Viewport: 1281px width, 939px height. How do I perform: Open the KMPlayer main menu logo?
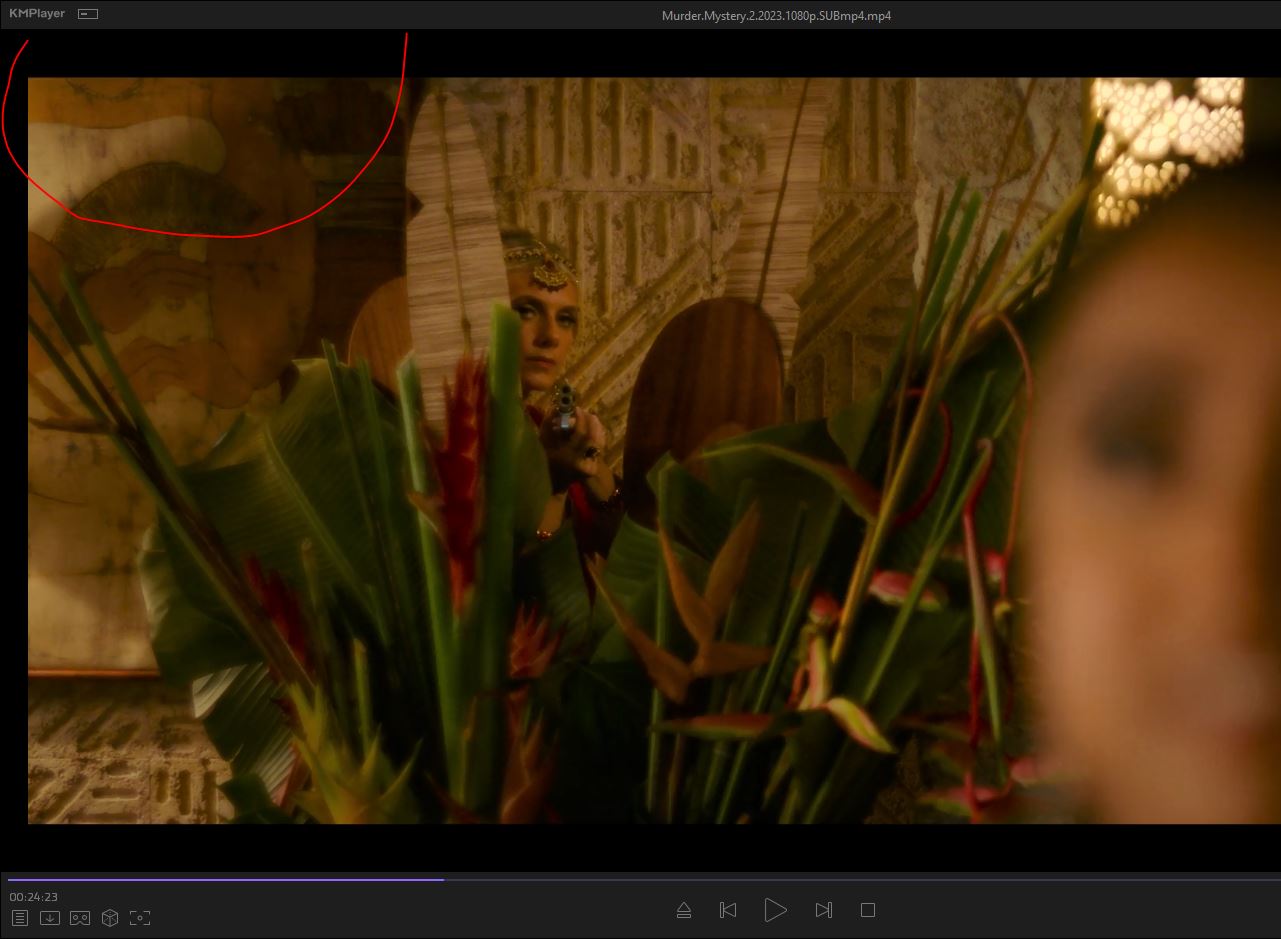37,14
